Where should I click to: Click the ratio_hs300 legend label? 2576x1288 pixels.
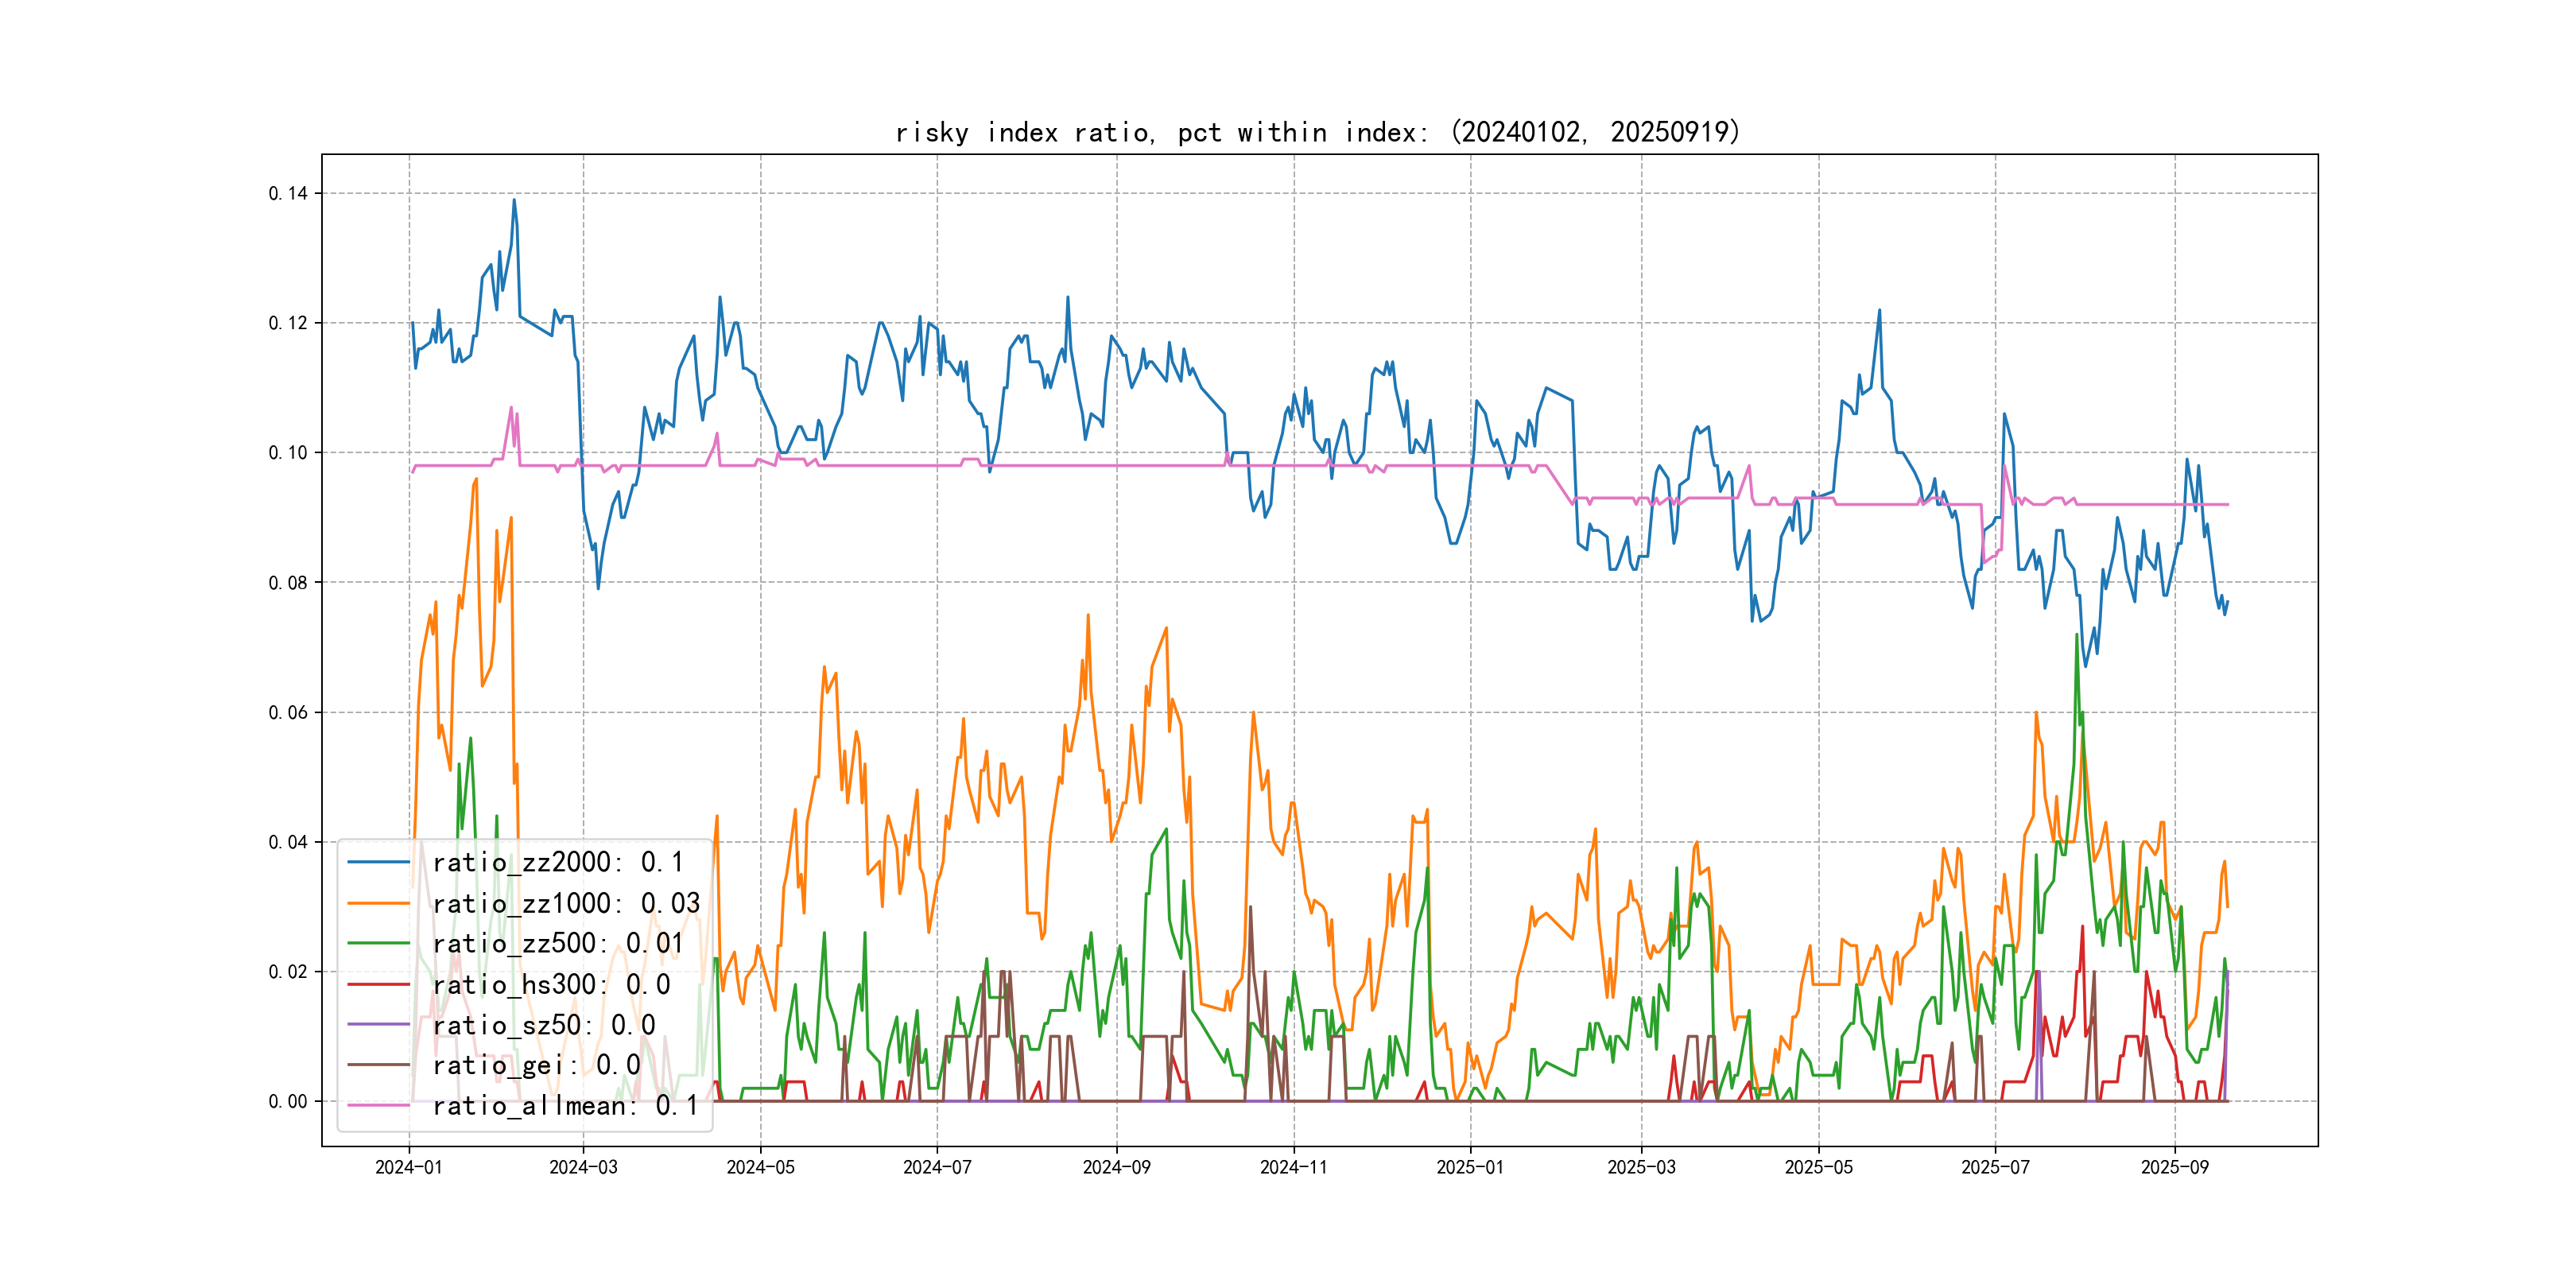click(551, 984)
